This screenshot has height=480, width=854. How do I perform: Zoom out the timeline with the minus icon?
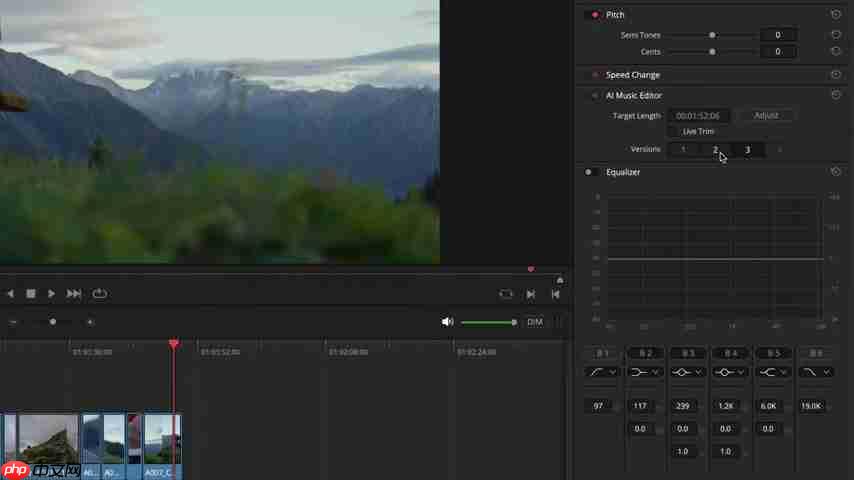coord(13,322)
